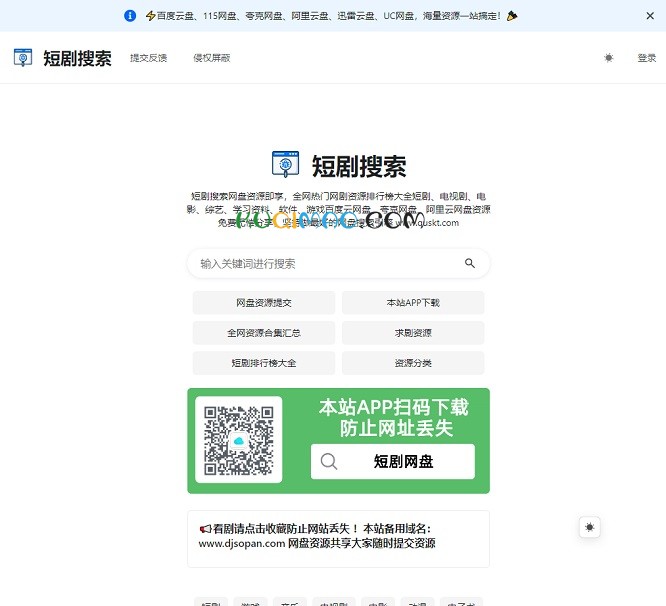Click the 本站APP下载 button
The image size is (666, 606).
tap(413, 303)
